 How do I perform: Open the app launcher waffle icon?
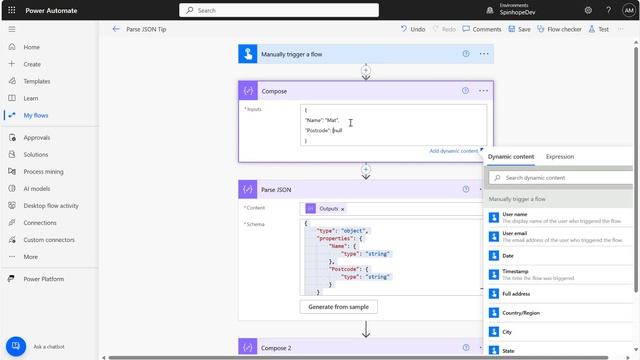coord(11,10)
